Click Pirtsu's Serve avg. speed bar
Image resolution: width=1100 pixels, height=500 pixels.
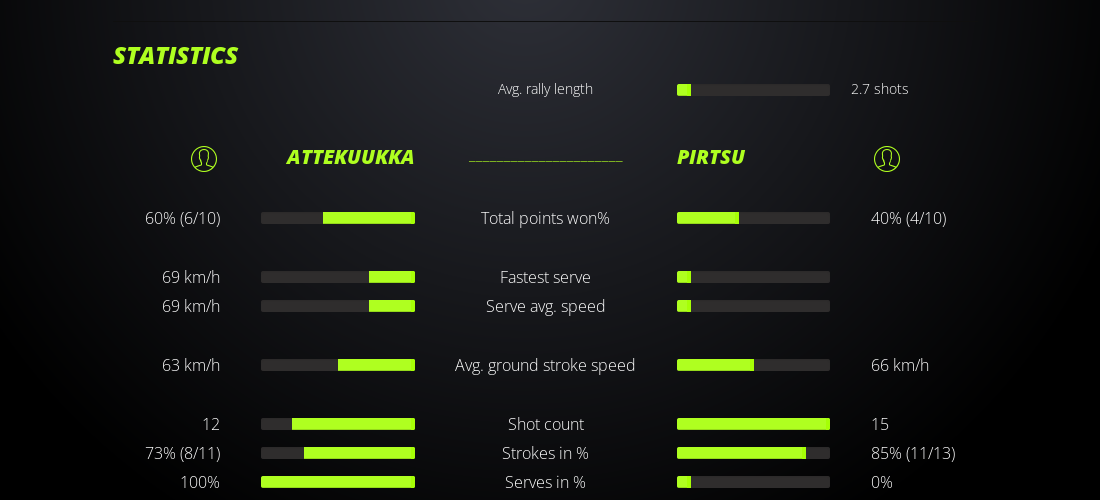click(753, 306)
